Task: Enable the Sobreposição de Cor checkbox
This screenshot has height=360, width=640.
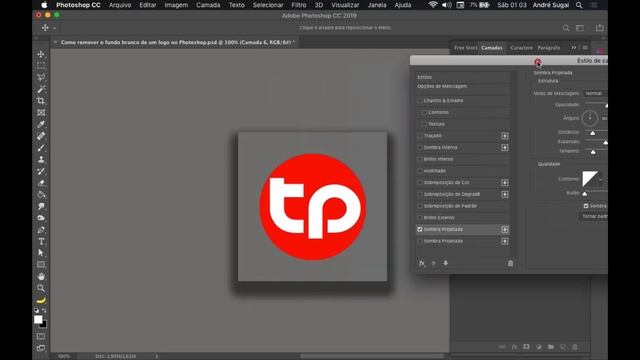Action: click(x=420, y=182)
